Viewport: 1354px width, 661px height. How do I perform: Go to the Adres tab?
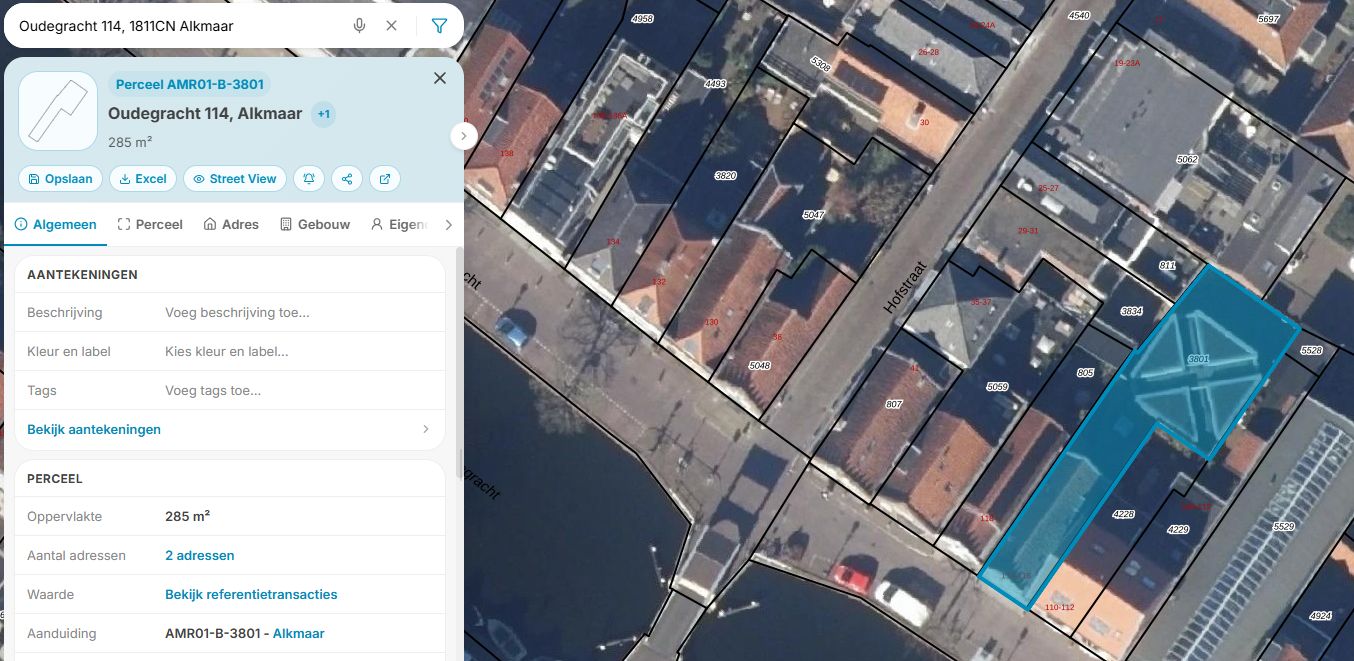pos(231,225)
